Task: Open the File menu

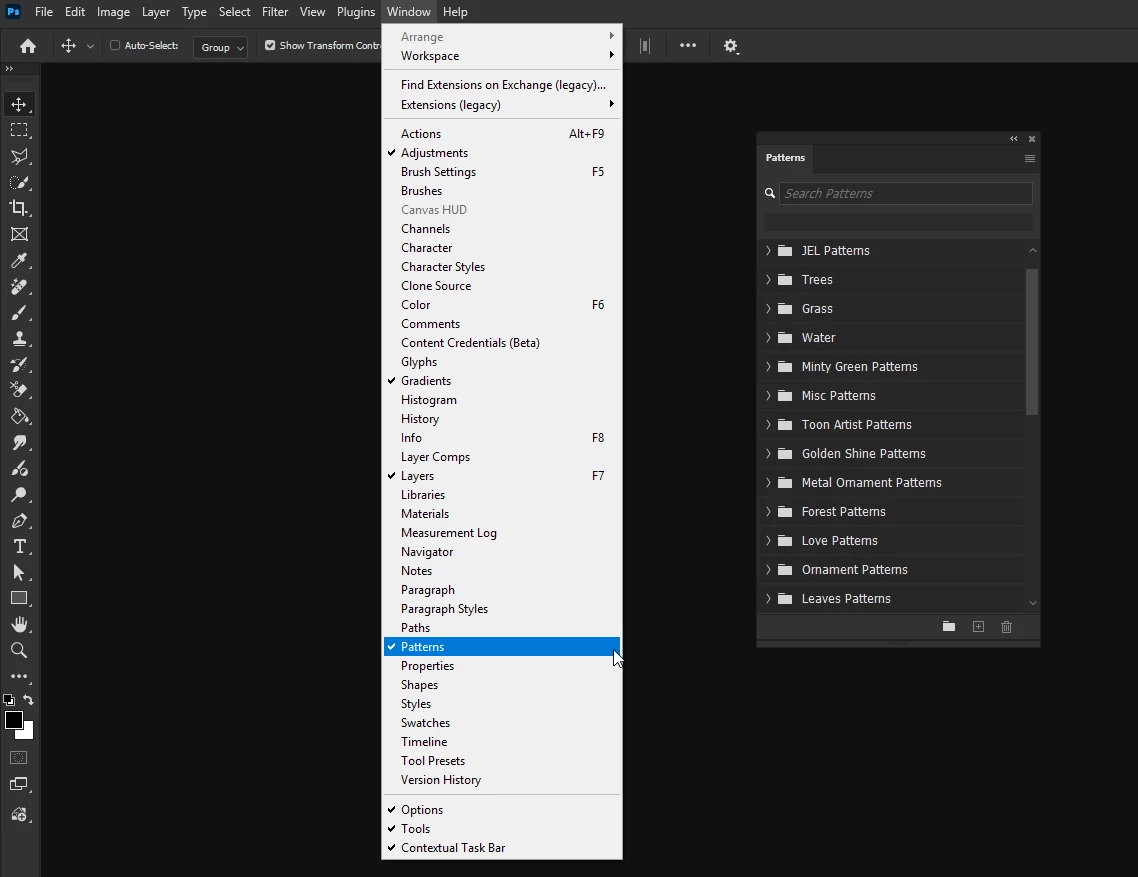Action: click(44, 12)
